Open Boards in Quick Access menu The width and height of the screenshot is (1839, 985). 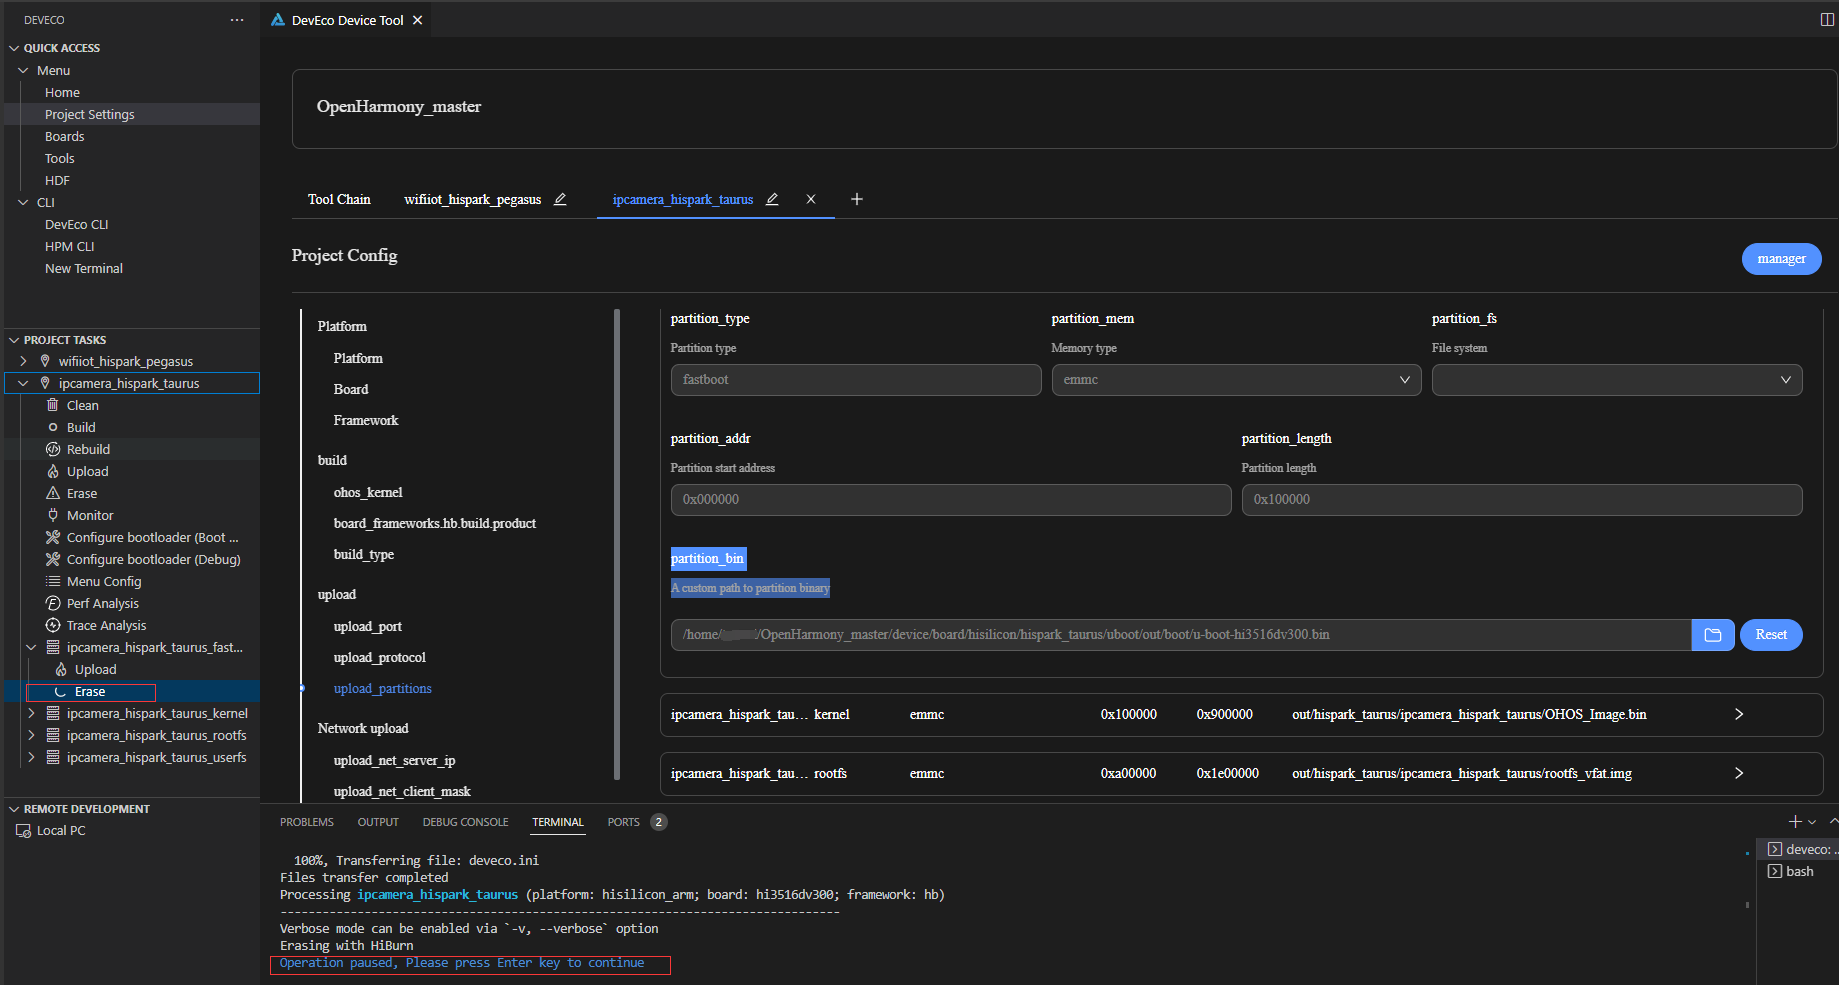64,136
